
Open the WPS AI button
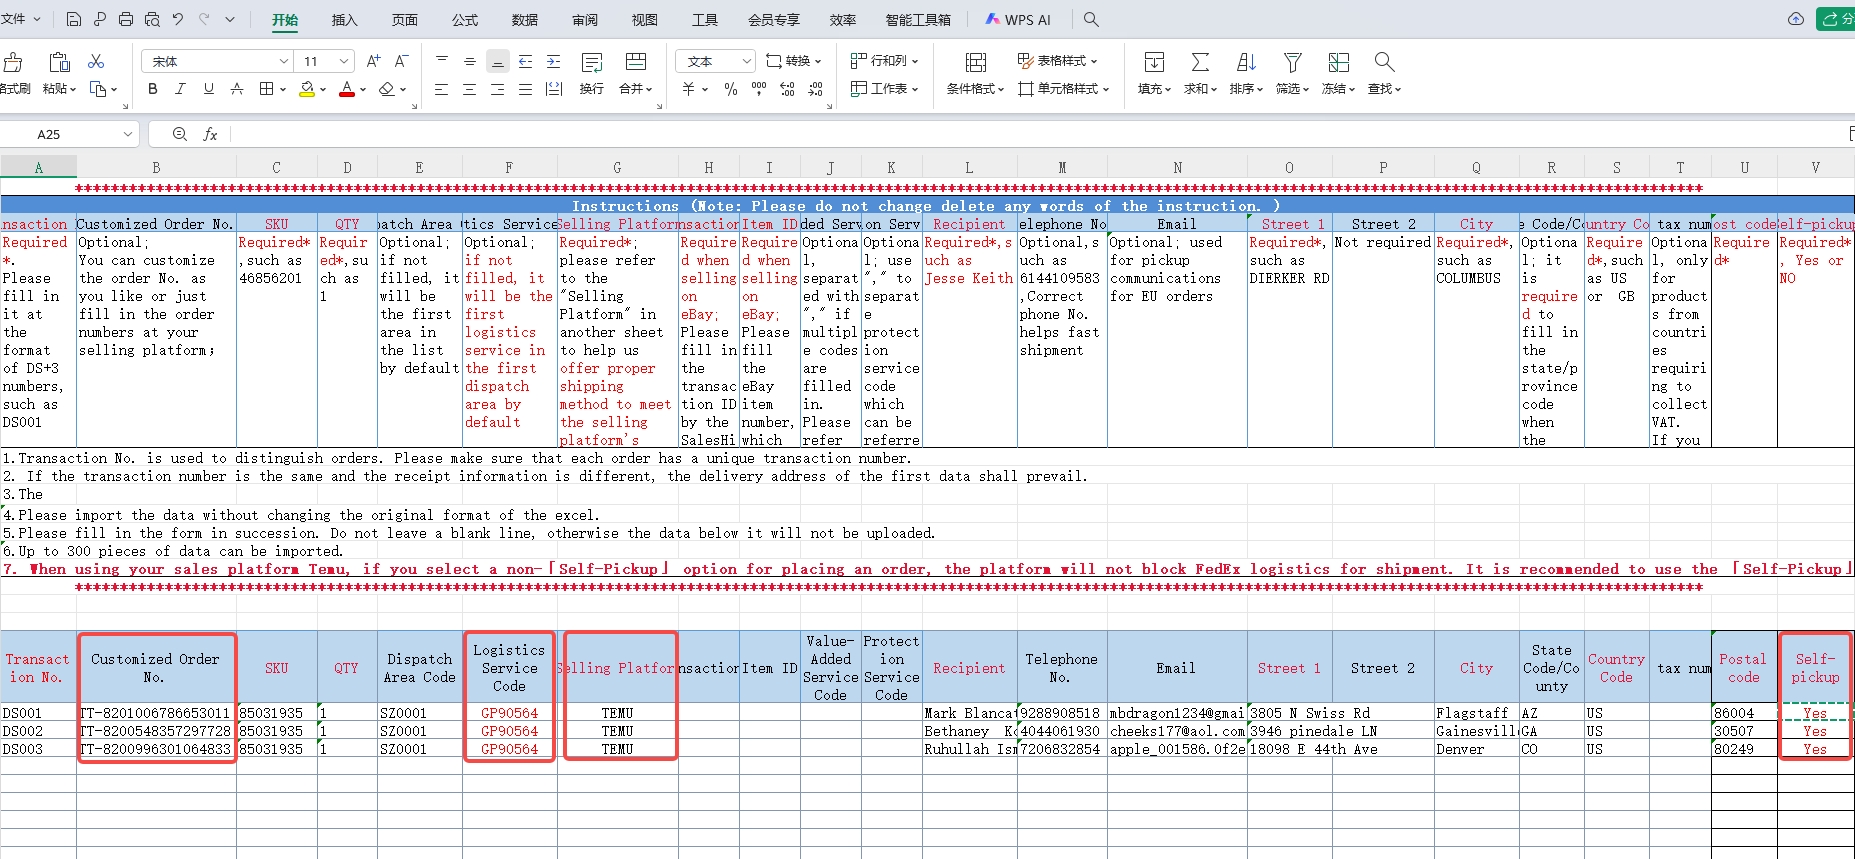(1018, 19)
